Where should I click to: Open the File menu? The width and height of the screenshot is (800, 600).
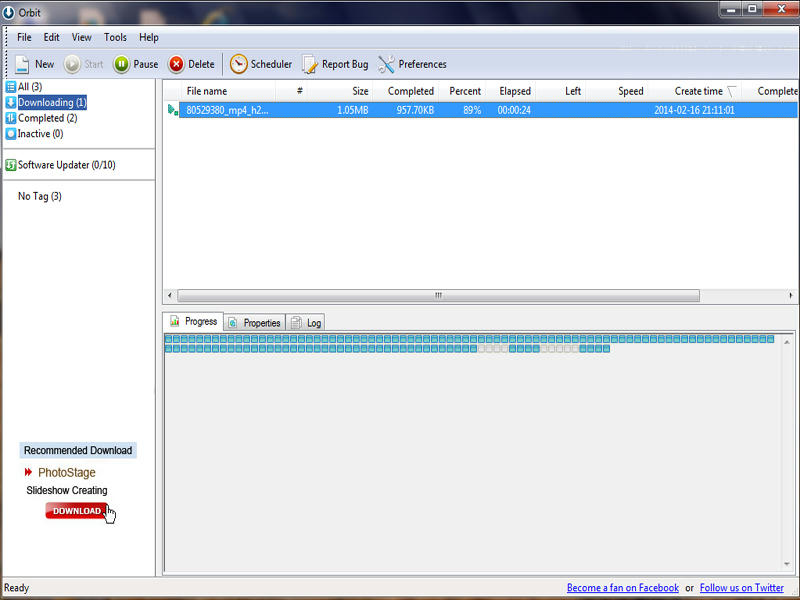pos(24,37)
